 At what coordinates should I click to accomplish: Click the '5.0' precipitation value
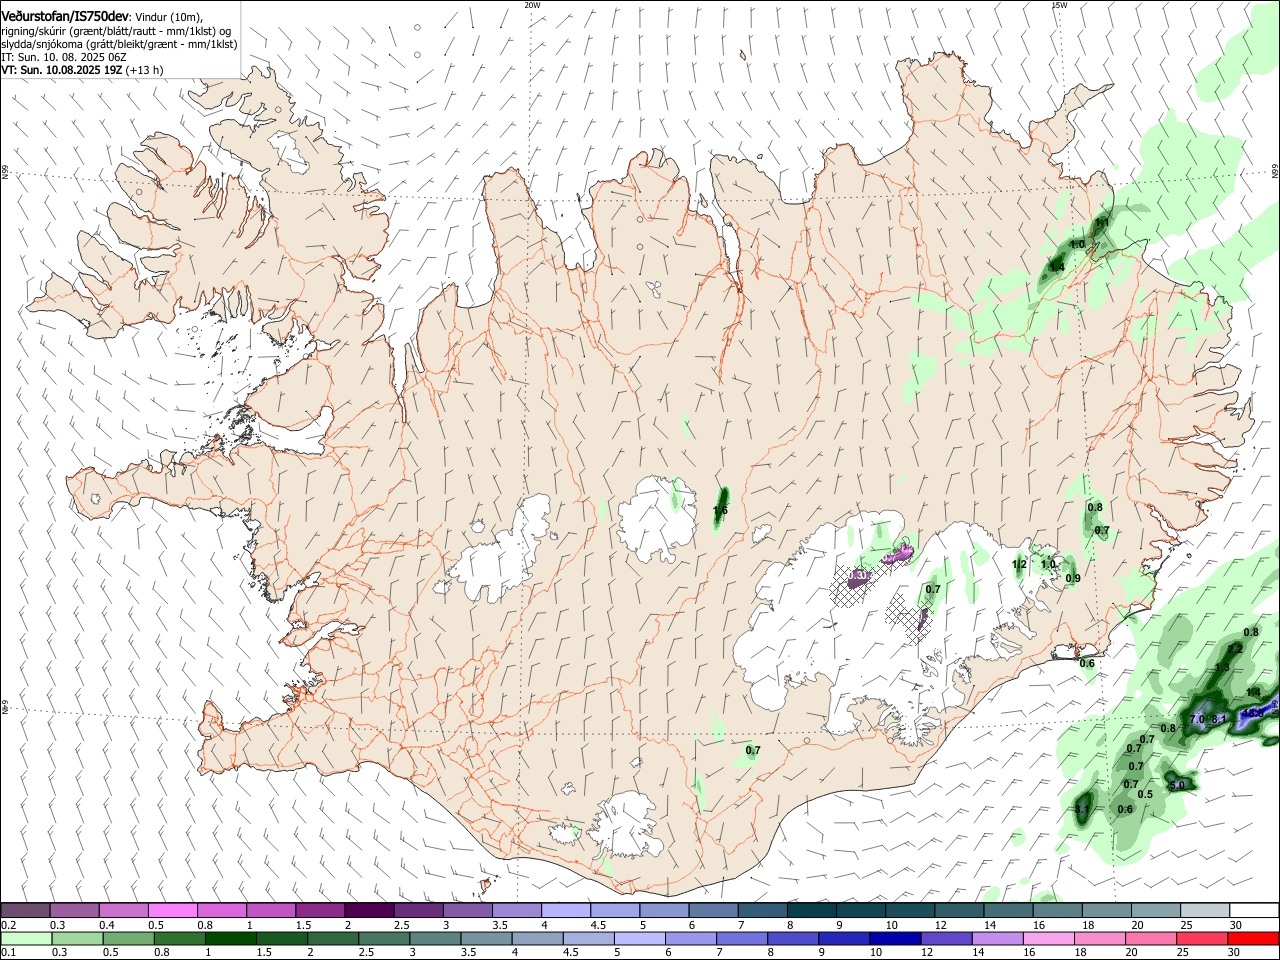(x=1177, y=785)
